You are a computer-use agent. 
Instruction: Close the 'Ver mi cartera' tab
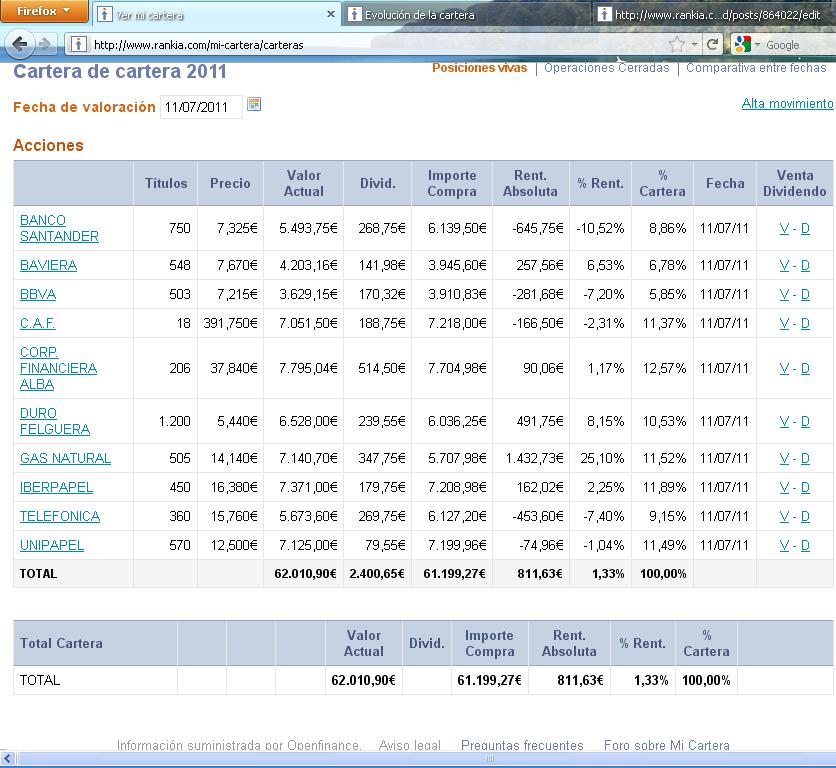click(x=331, y=15)
